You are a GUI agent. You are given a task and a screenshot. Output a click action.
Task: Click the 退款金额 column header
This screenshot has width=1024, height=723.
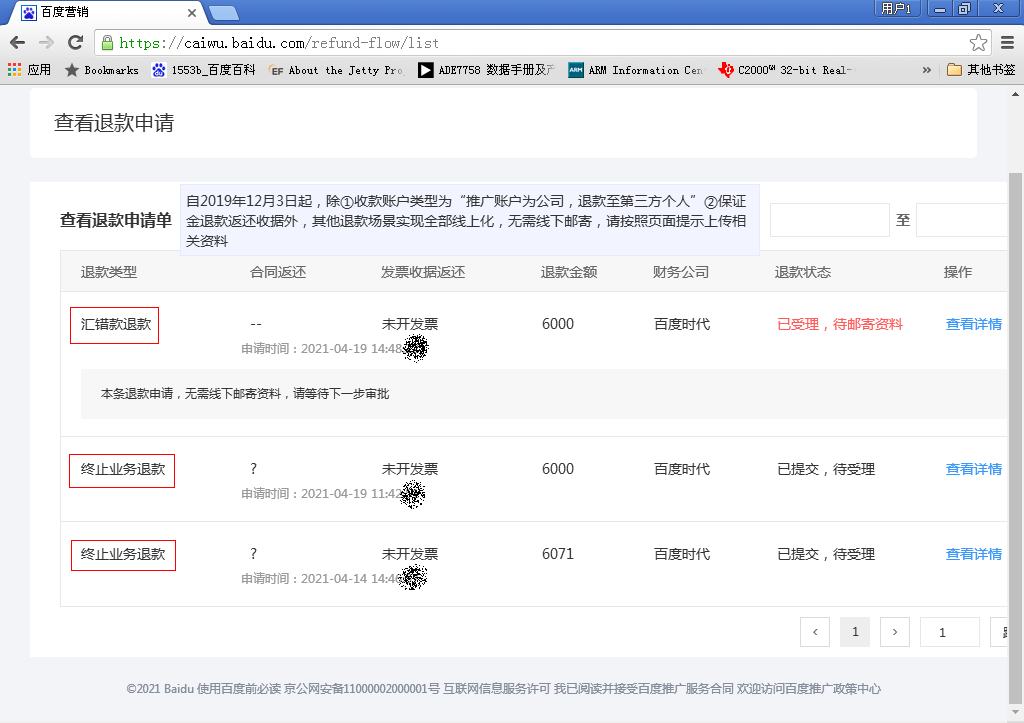tap(569, 272)
